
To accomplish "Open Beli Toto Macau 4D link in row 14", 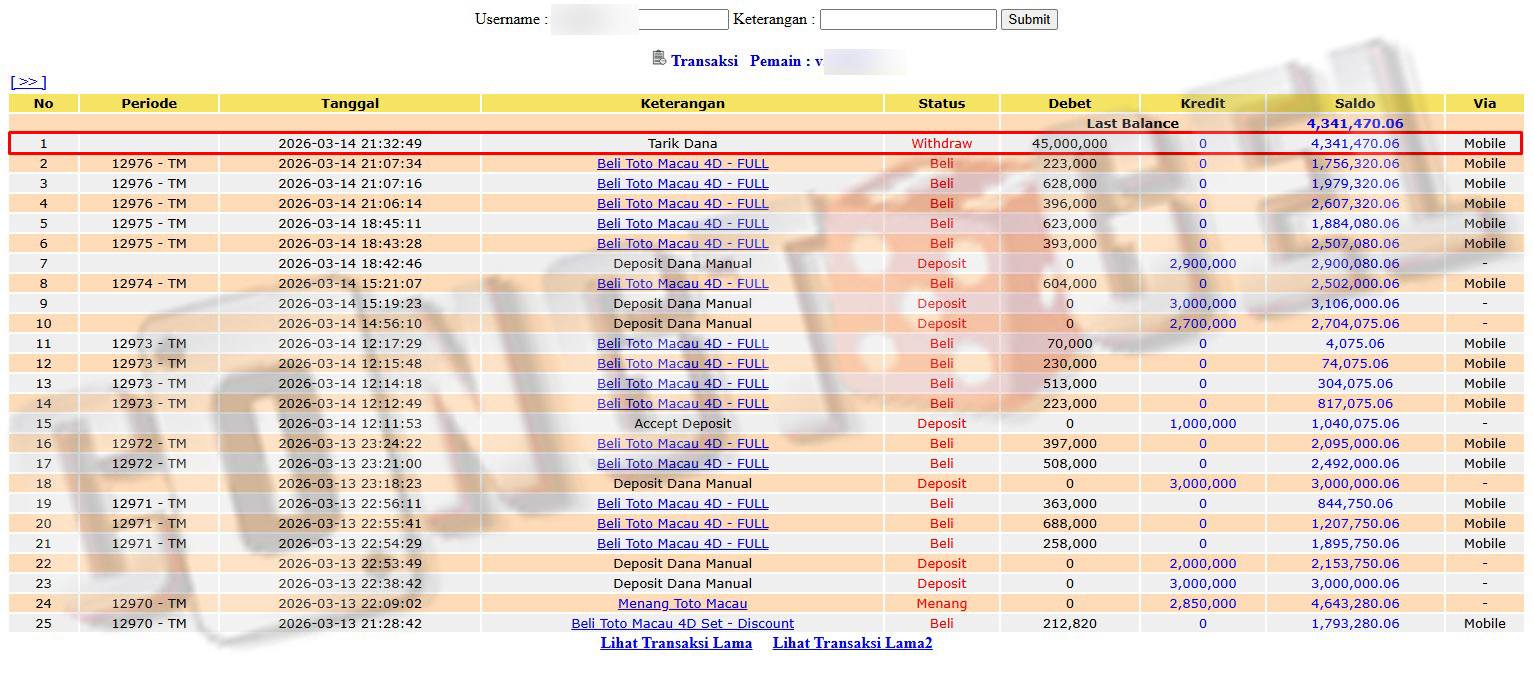I will point(682,404).
